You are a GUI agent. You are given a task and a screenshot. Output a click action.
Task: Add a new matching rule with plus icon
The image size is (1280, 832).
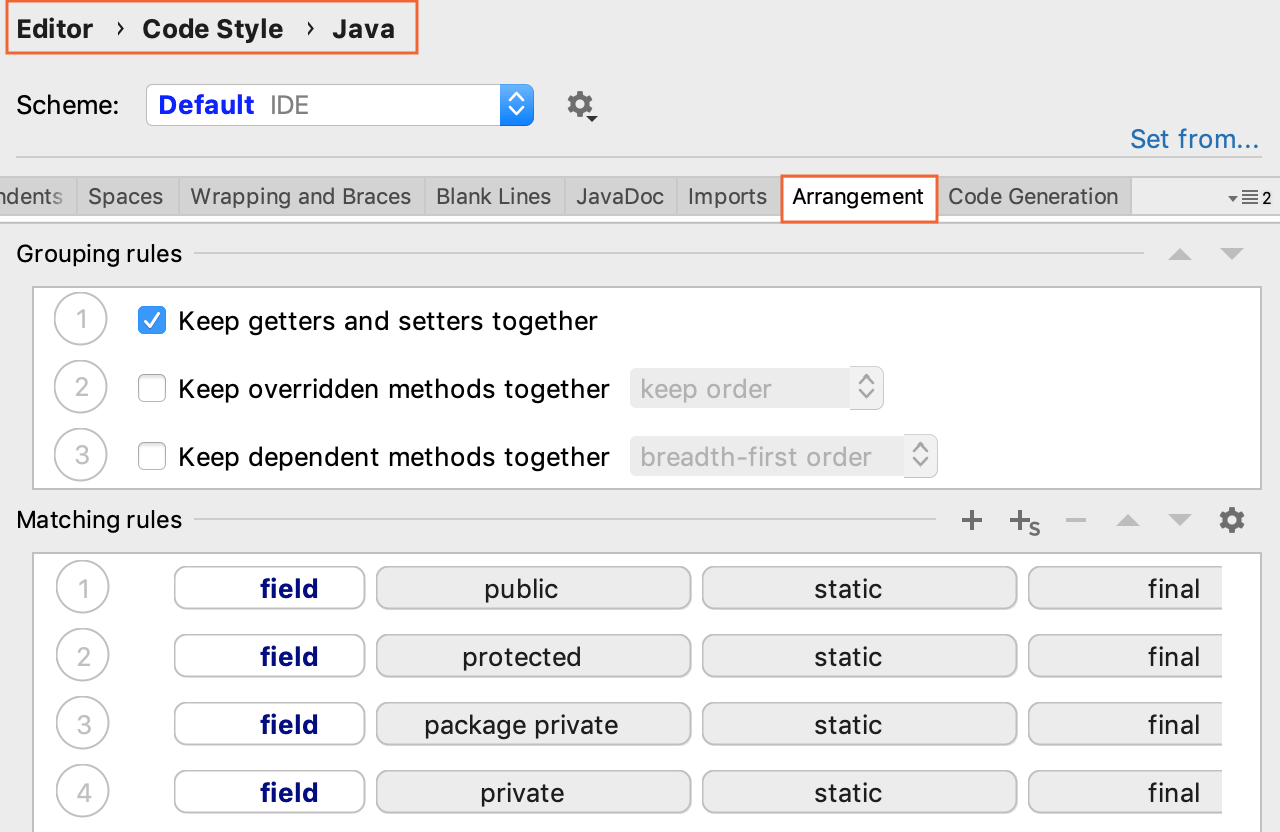(x=971, y=520)
